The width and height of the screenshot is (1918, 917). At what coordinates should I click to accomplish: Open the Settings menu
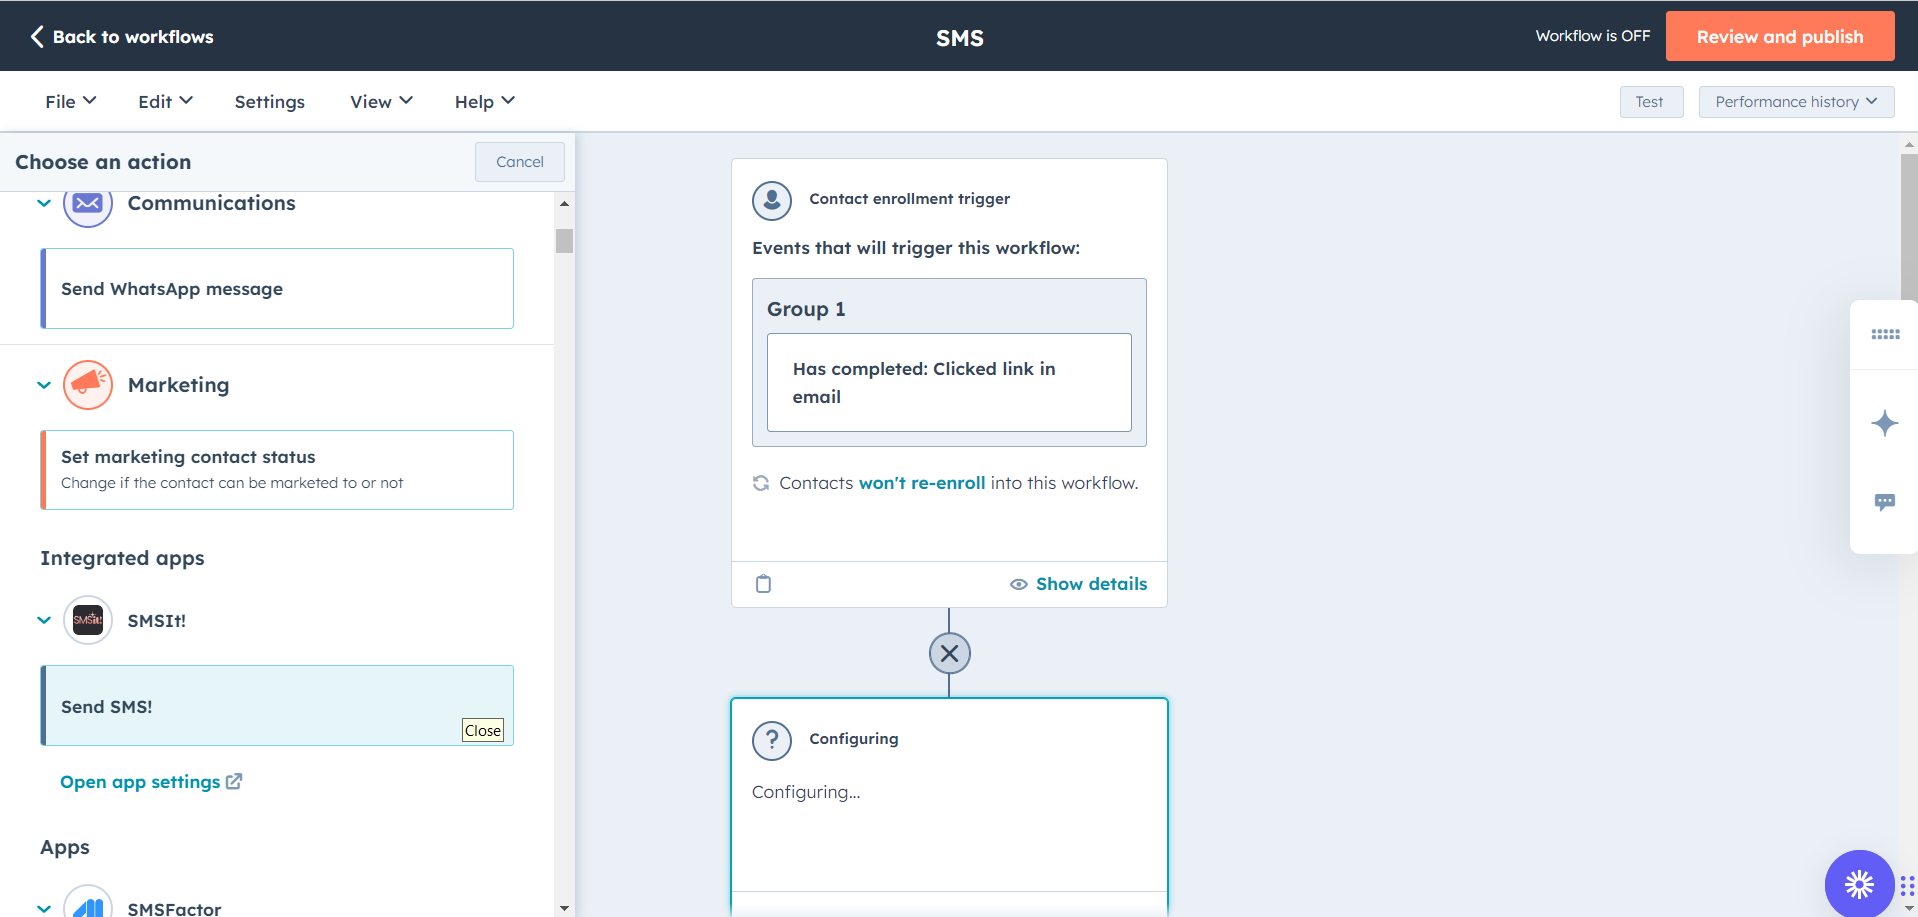pyautogui.click(x=269, y=101)
